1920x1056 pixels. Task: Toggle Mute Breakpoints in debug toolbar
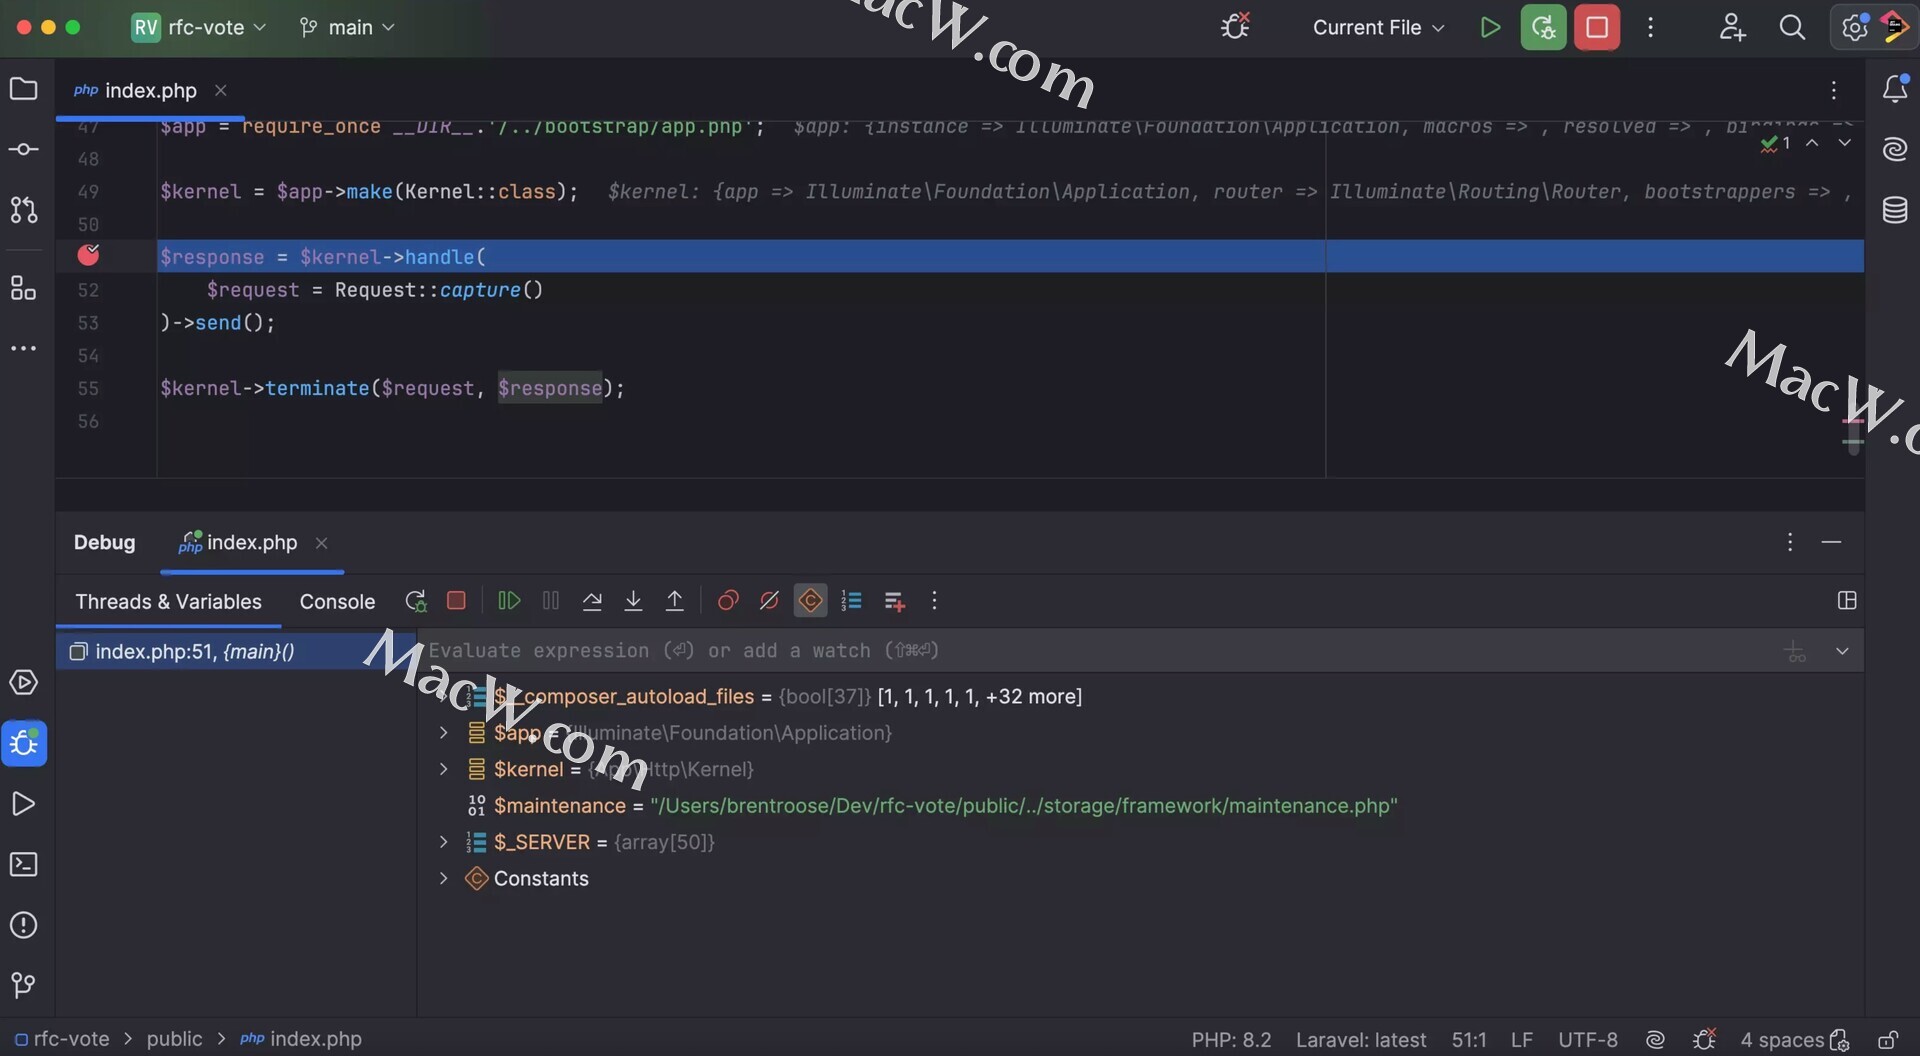coord(769,601)
